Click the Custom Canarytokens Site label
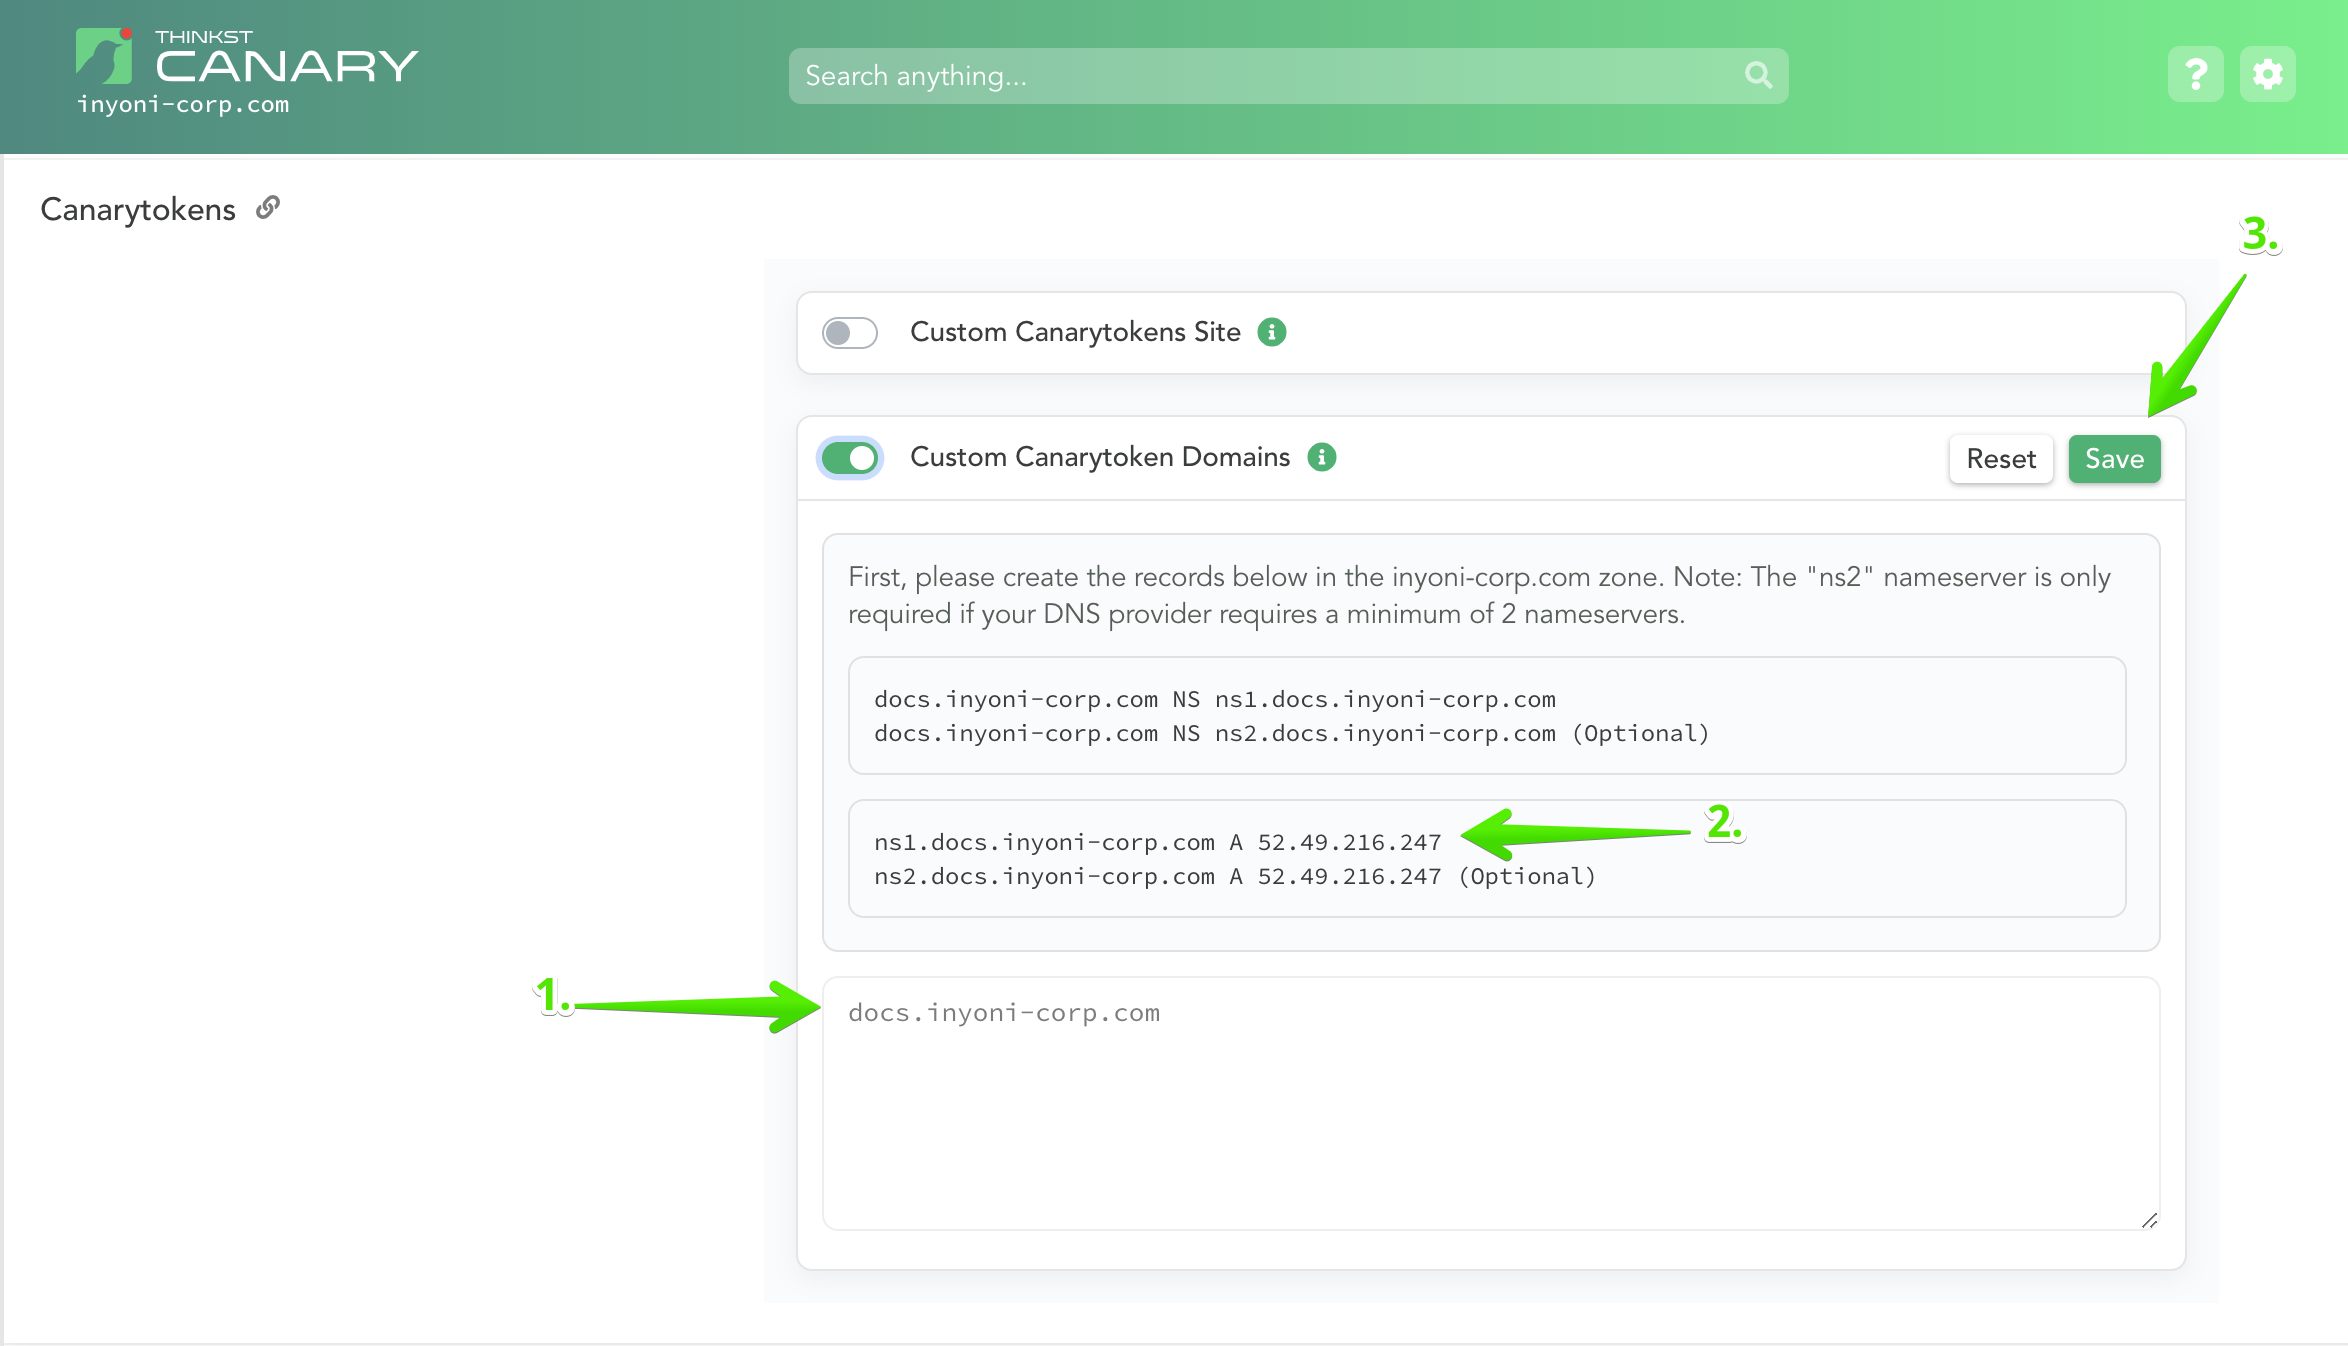This screenshot has height=1346, width=2348. pyautogui.click(x=1075, y=332)
